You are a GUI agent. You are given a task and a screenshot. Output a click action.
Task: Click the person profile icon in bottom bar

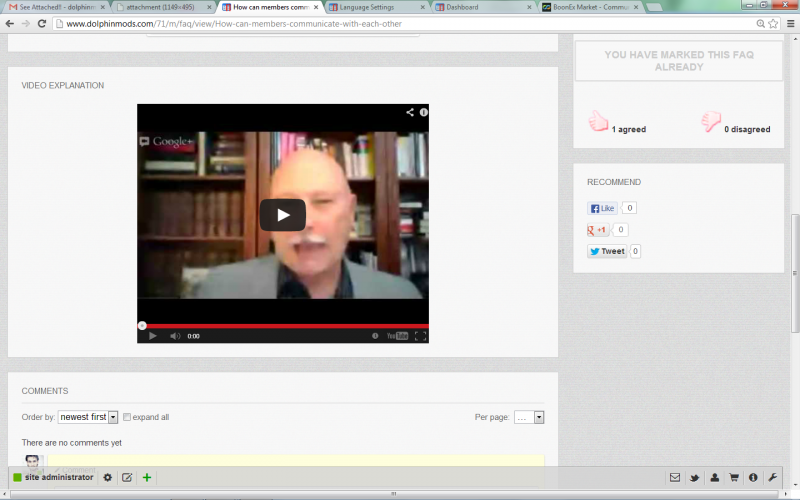coord(714,478)
